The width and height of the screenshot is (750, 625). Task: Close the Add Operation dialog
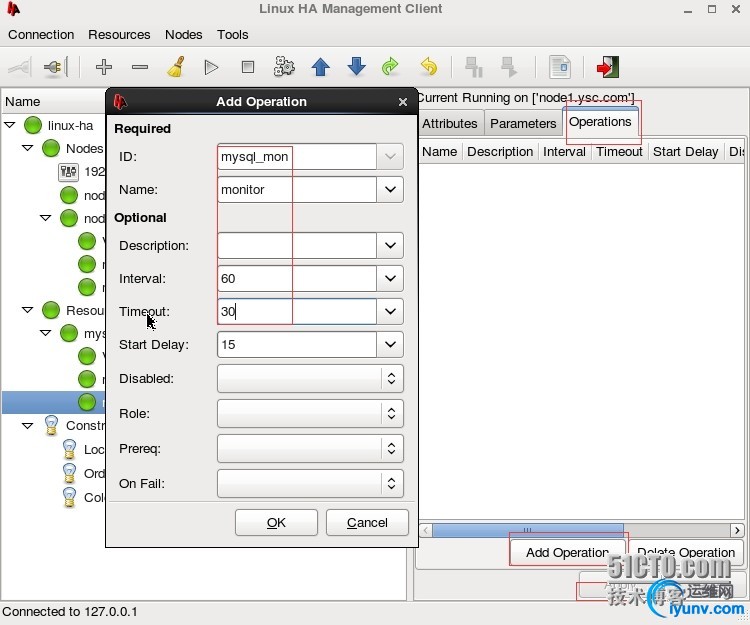[403, 102]
